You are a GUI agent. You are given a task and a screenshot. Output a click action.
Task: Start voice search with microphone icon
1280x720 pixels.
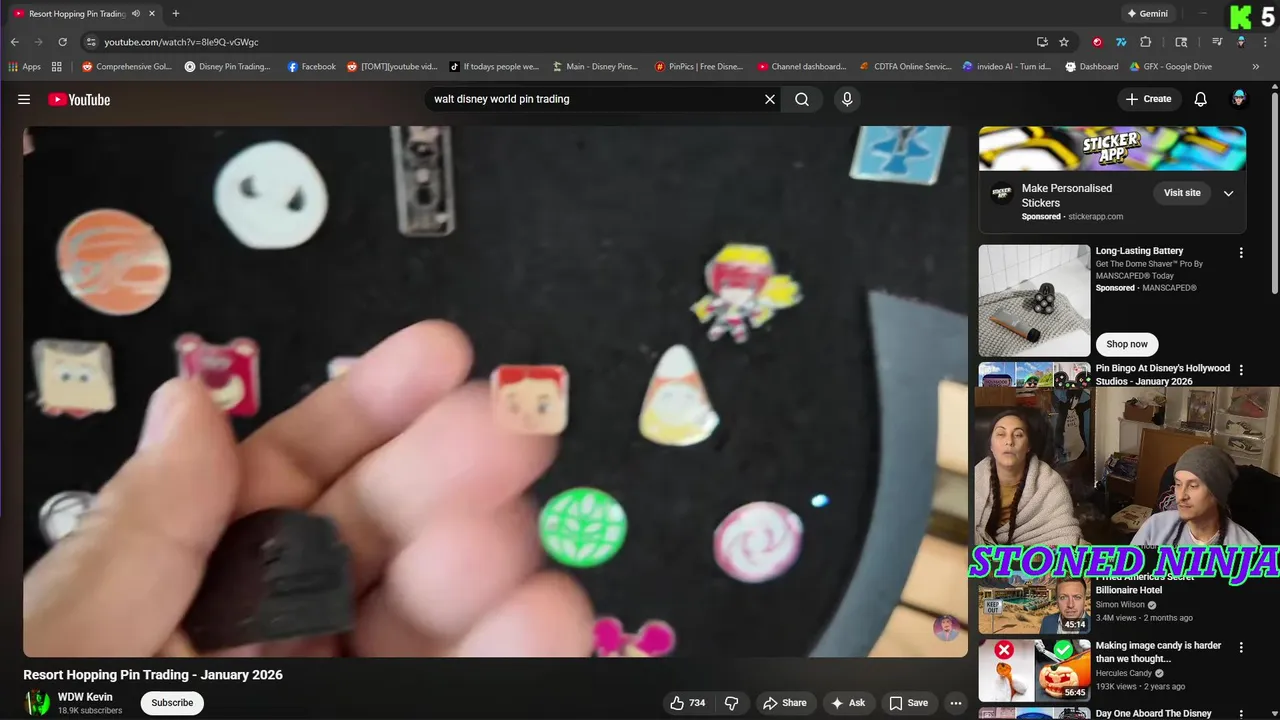click(847, 99)
